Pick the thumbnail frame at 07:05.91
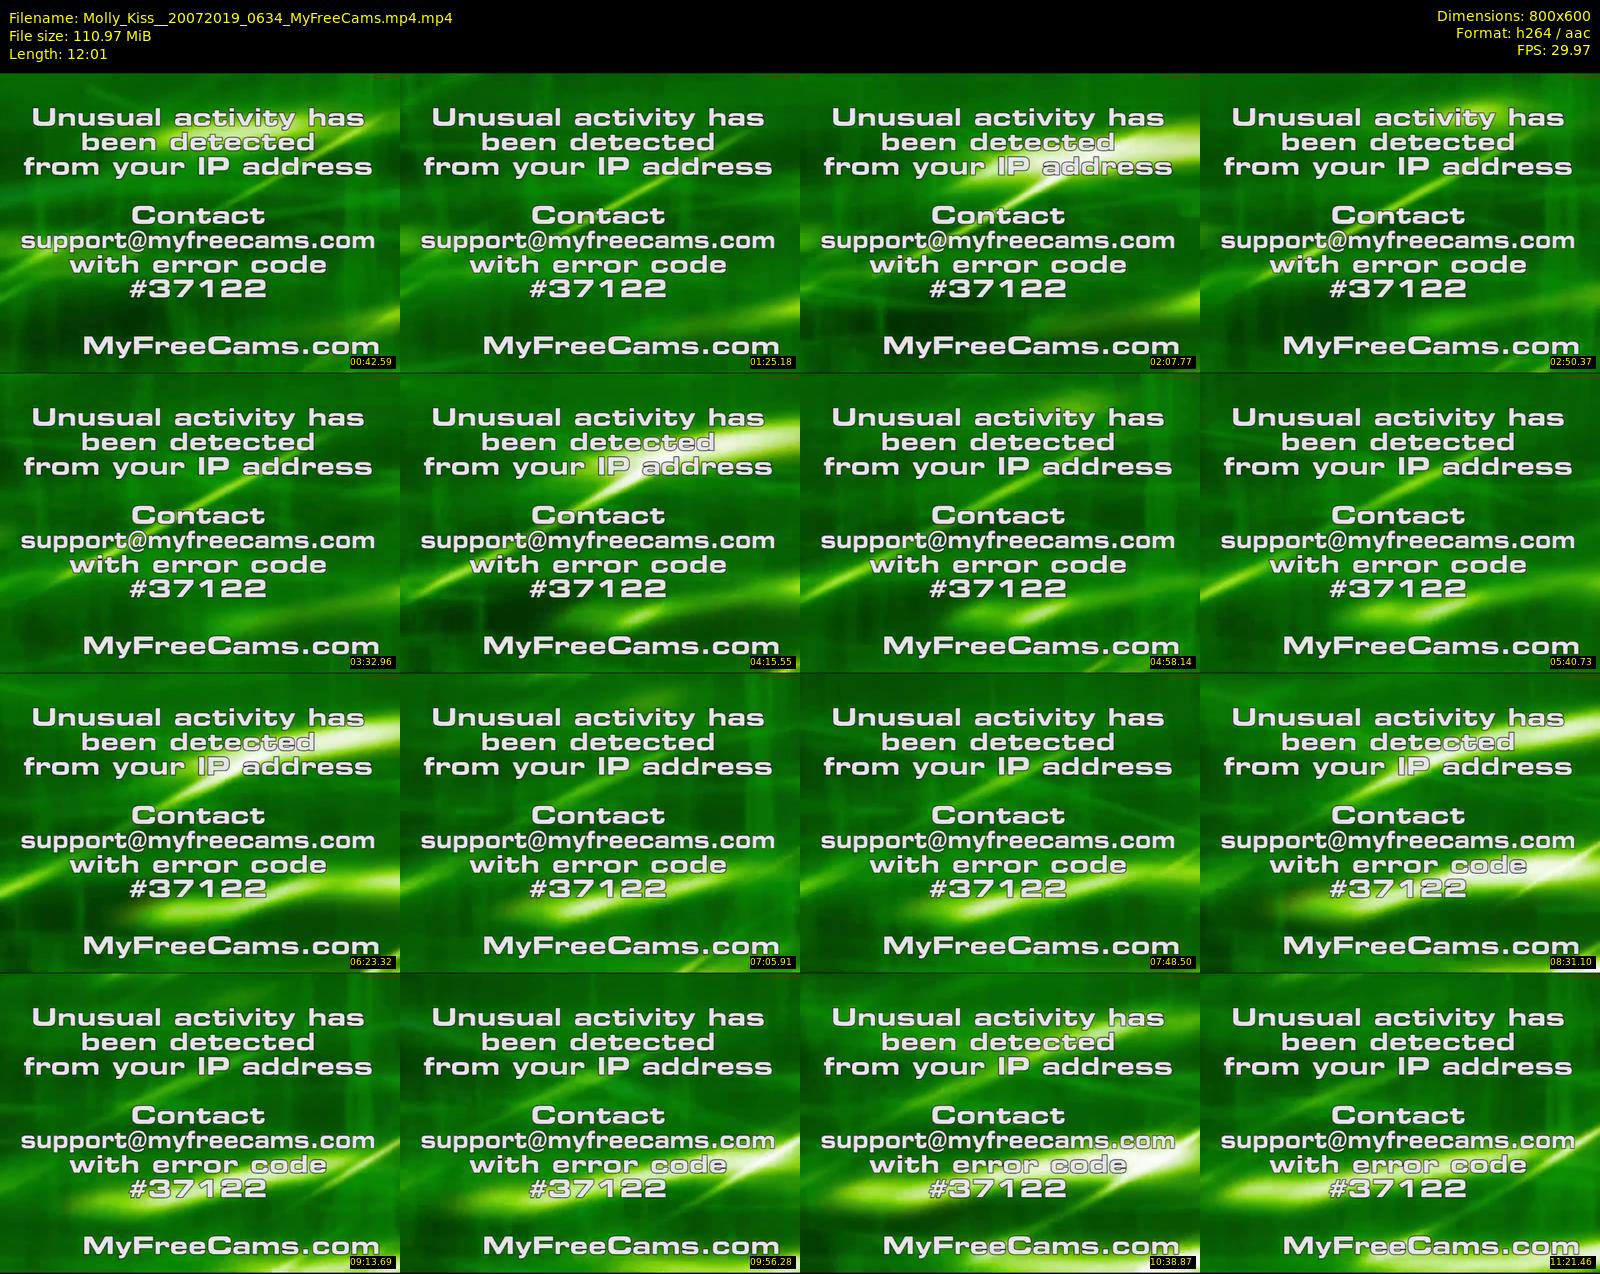 pos(600,822)
